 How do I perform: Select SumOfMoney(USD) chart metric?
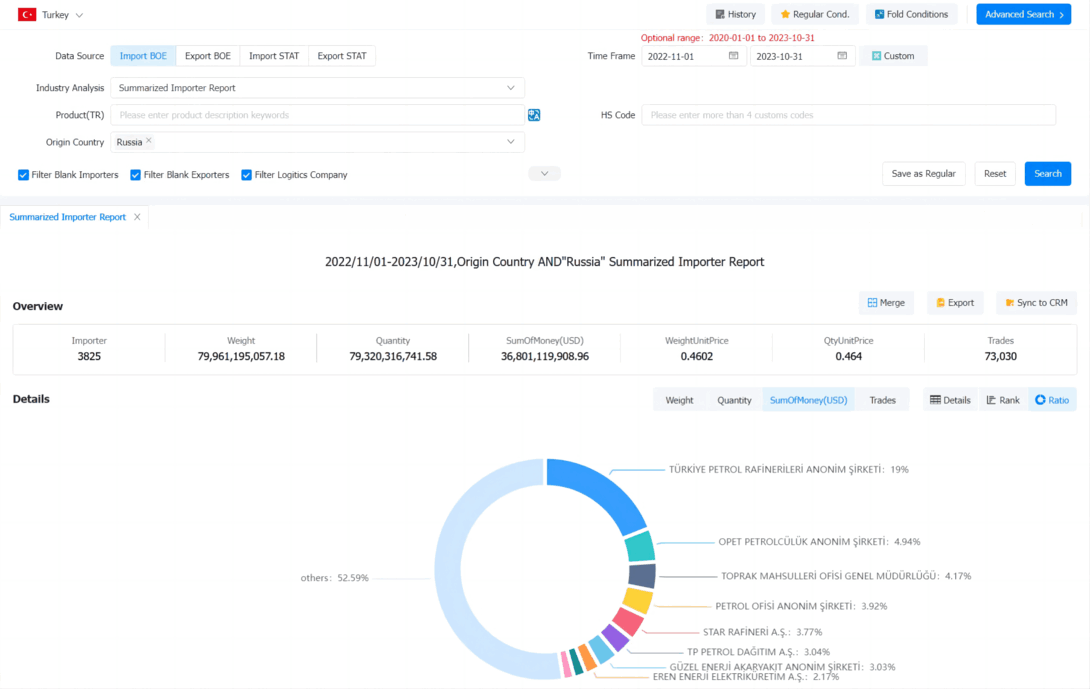[x=808, y=400]
